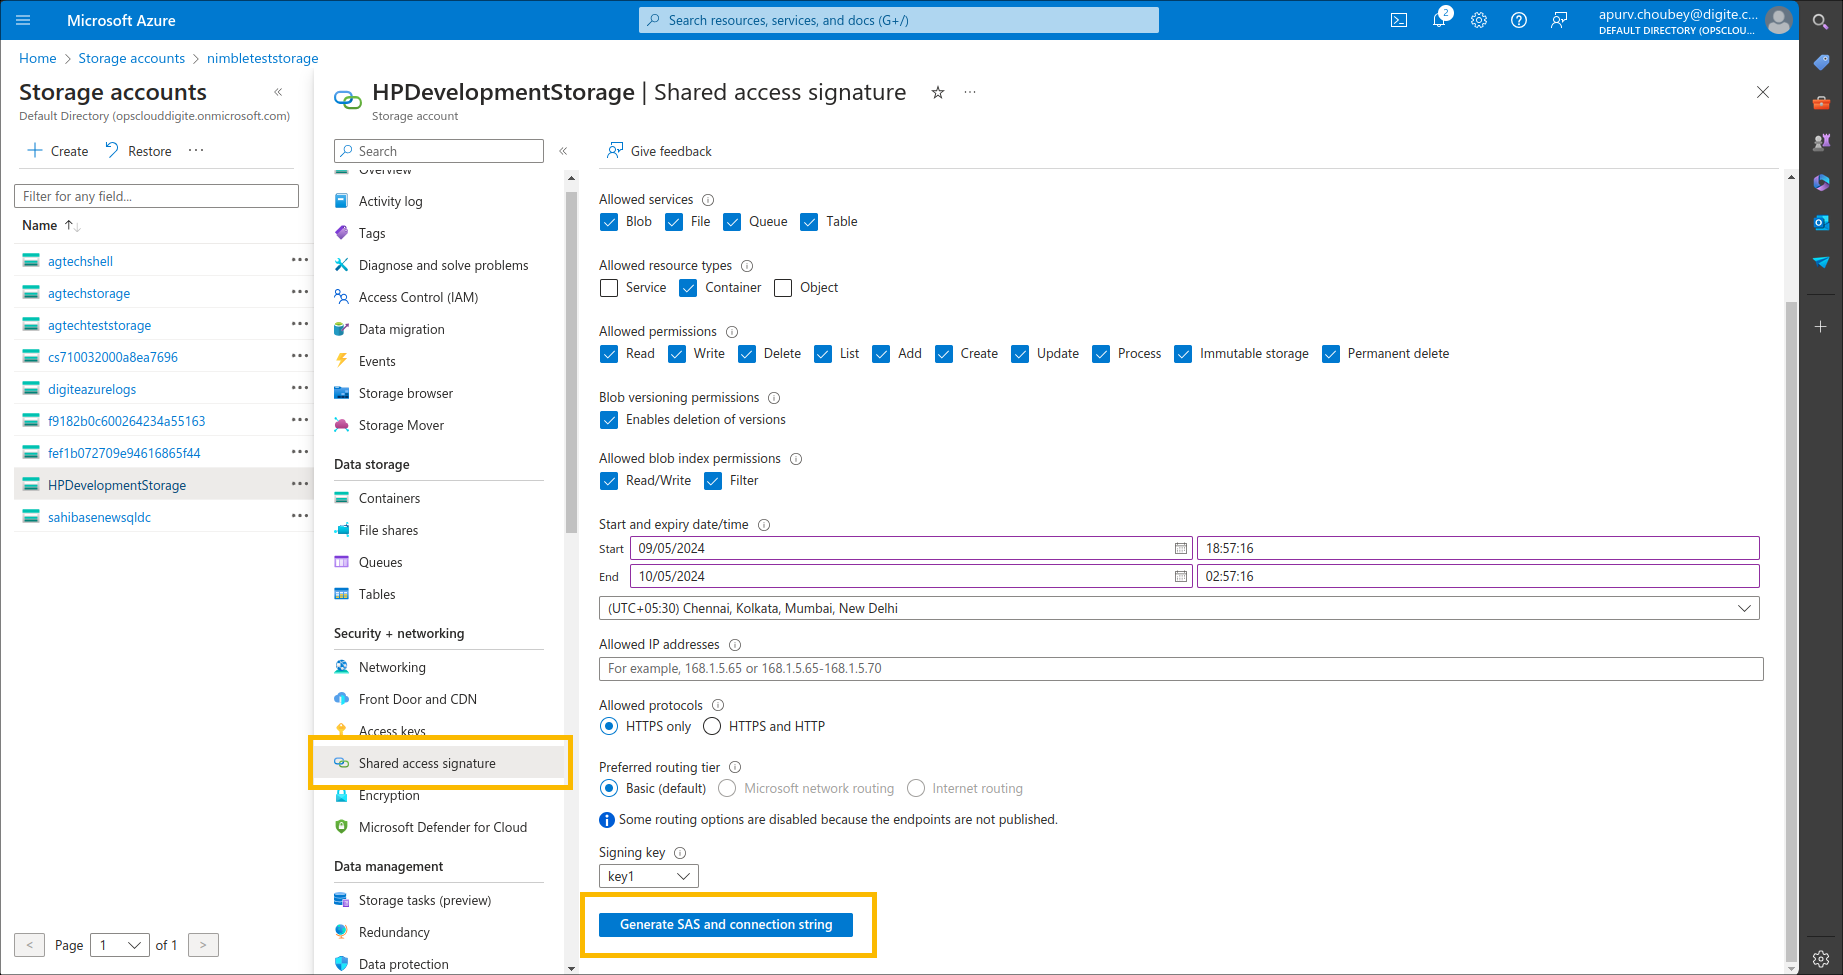1843x975 pixels.
Task: Select Diagnose and solve problems
Action: (x=443, y=265)
